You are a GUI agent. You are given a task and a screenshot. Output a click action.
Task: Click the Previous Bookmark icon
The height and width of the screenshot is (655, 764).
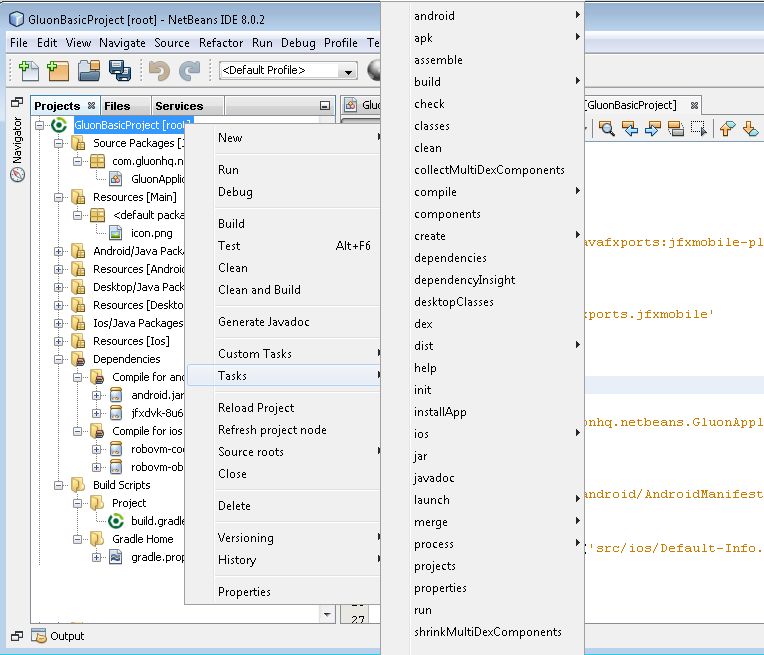[x=727, y=129]
